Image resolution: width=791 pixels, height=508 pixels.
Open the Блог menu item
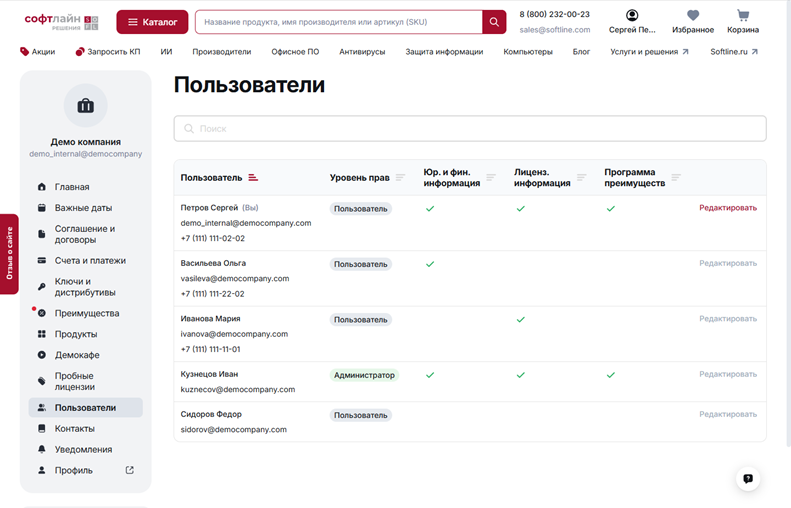(581, 51)
